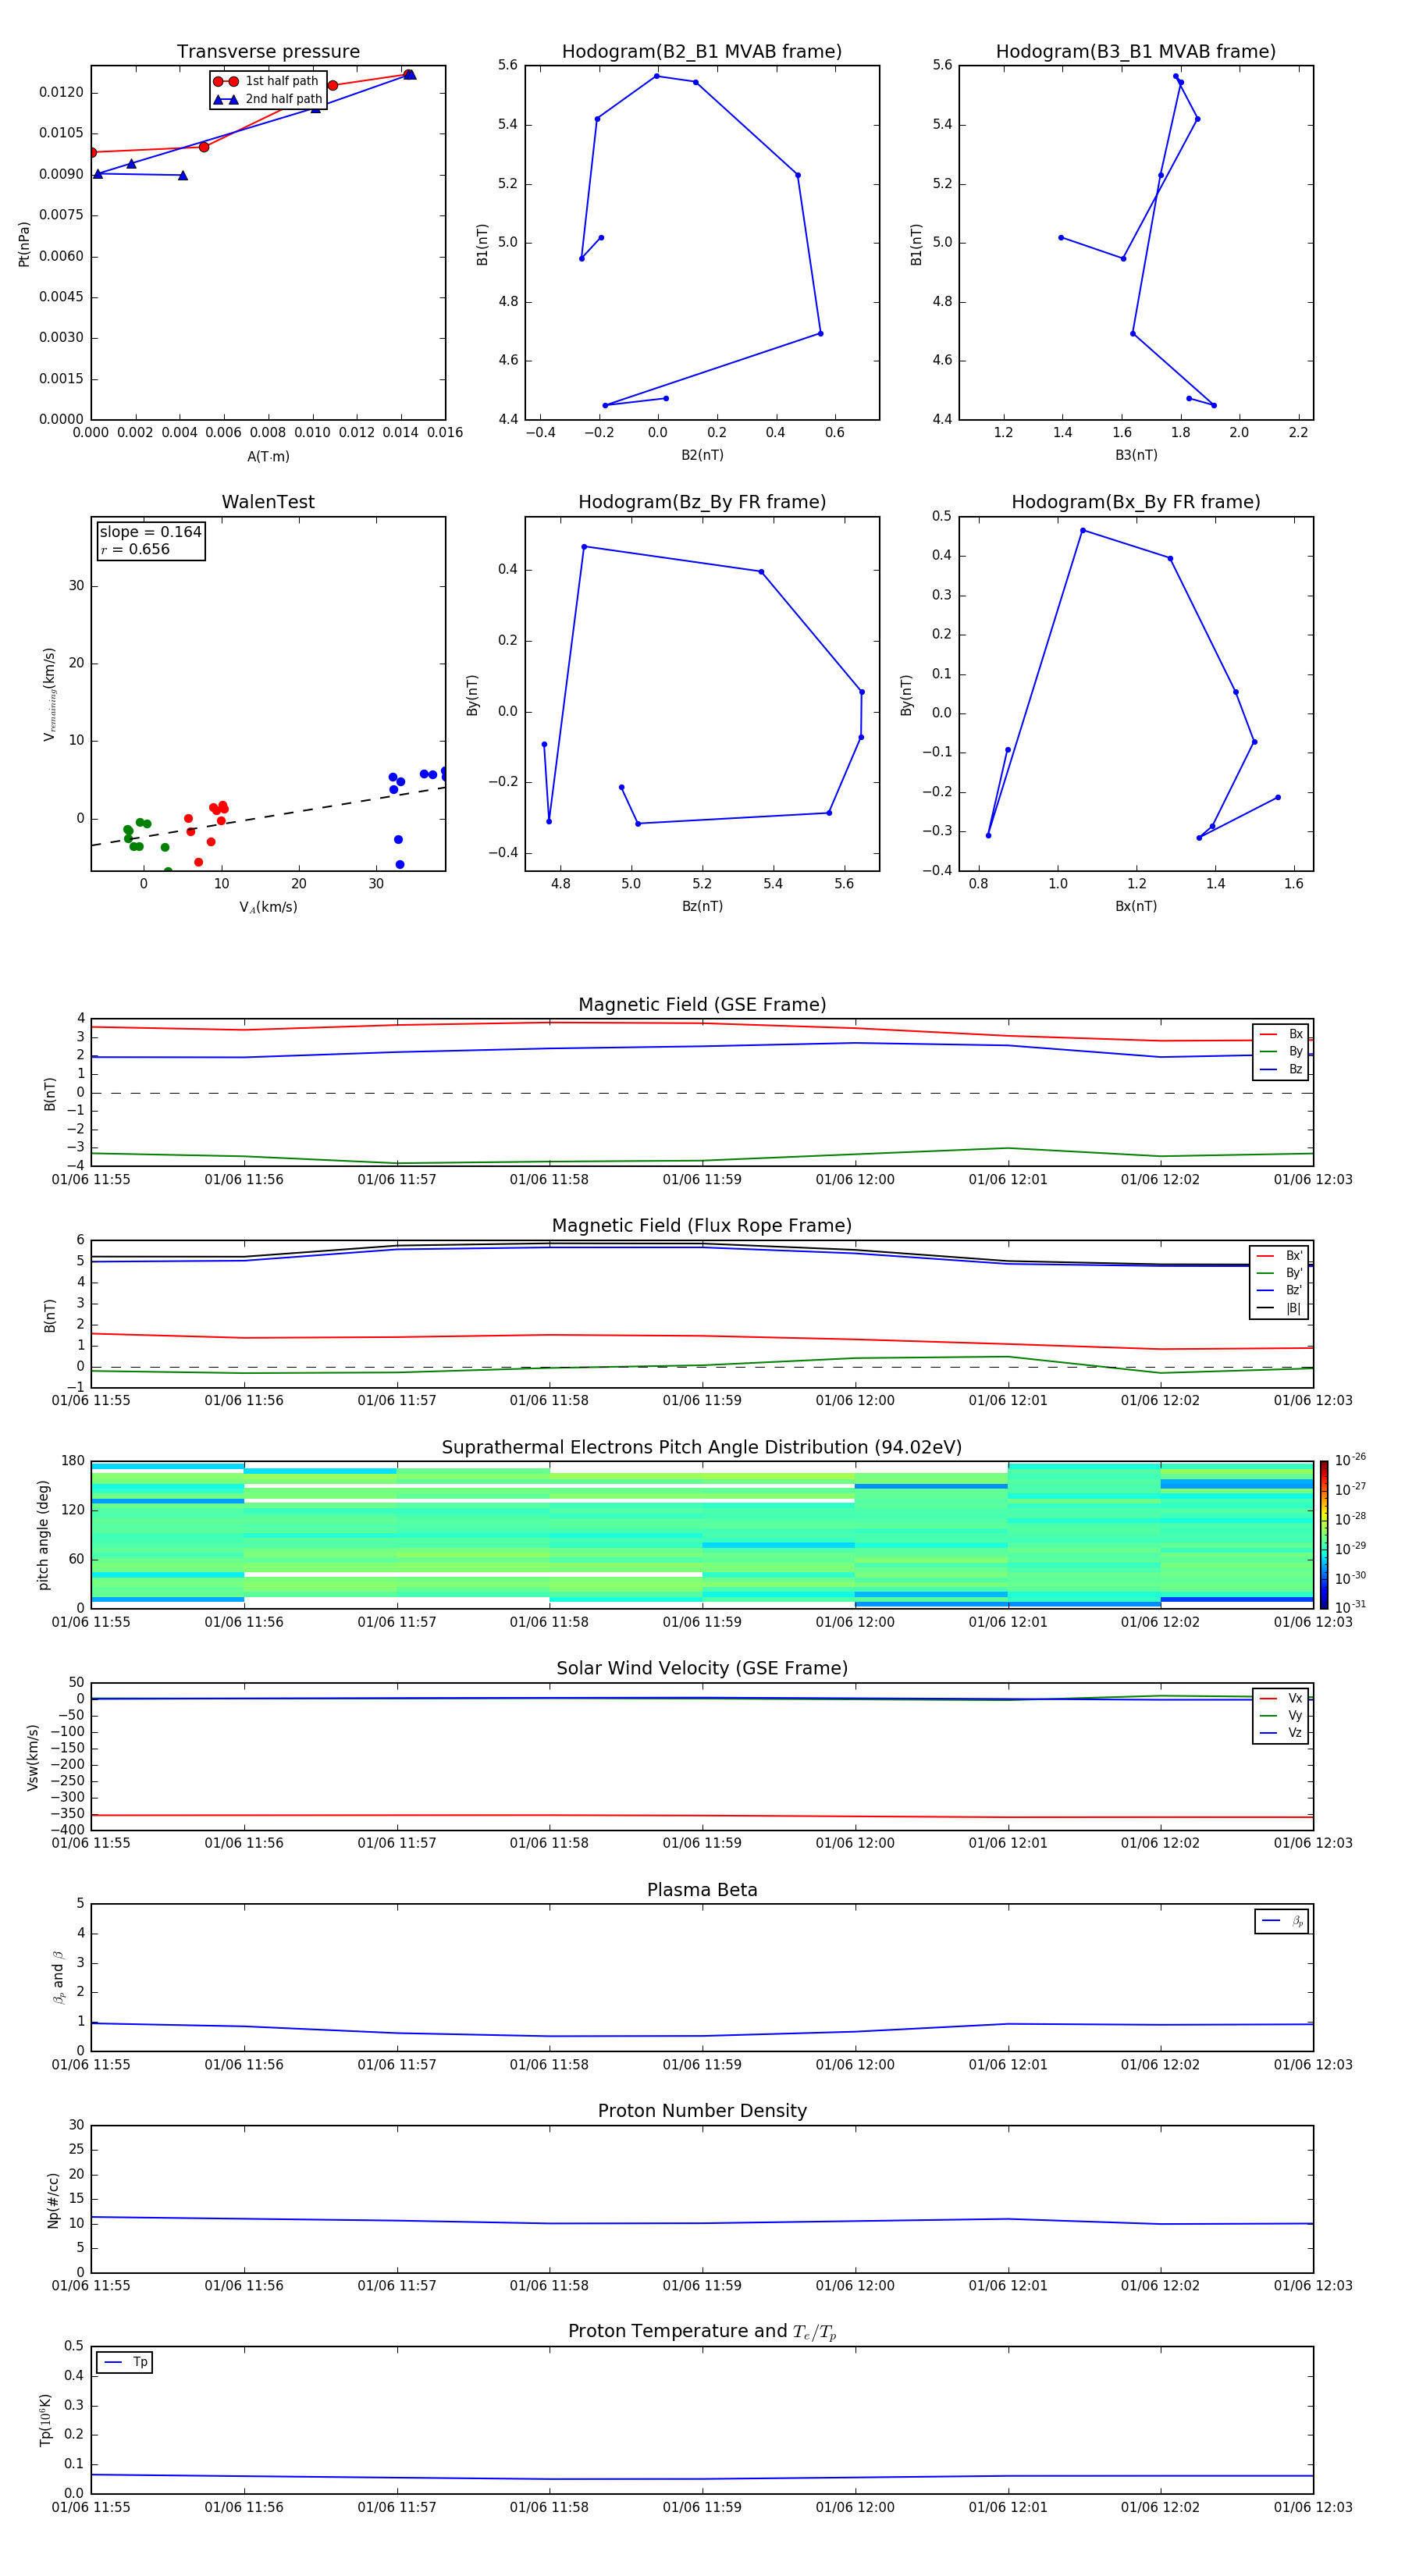Click the "Proton Number Density" title
Screen dimensions: 1405x2576
point(702,2111)
